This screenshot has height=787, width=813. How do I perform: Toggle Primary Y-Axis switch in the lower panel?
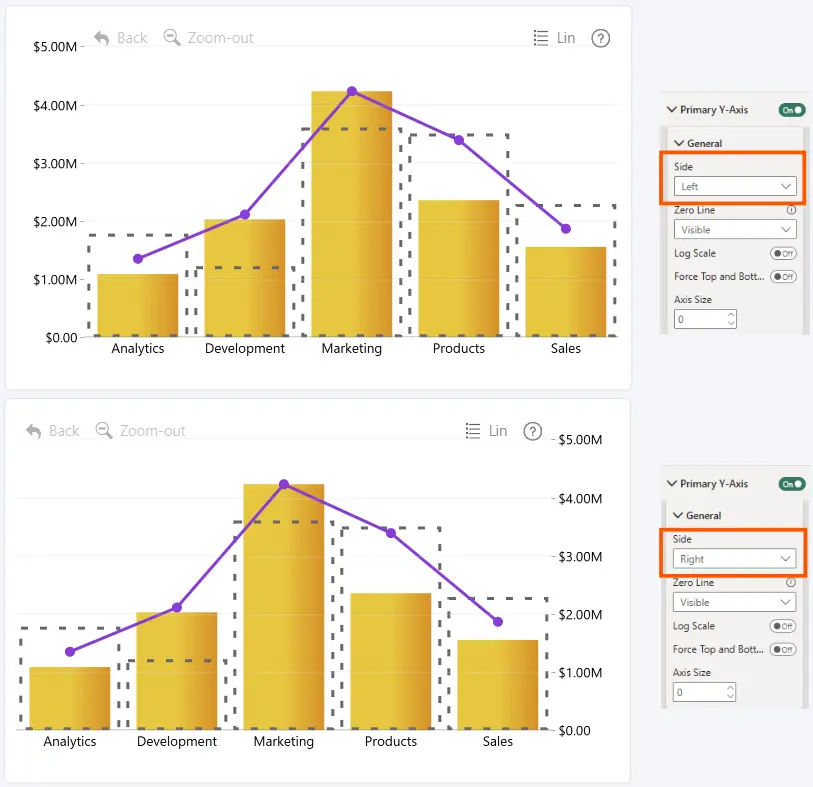click(x=792, y=484)
